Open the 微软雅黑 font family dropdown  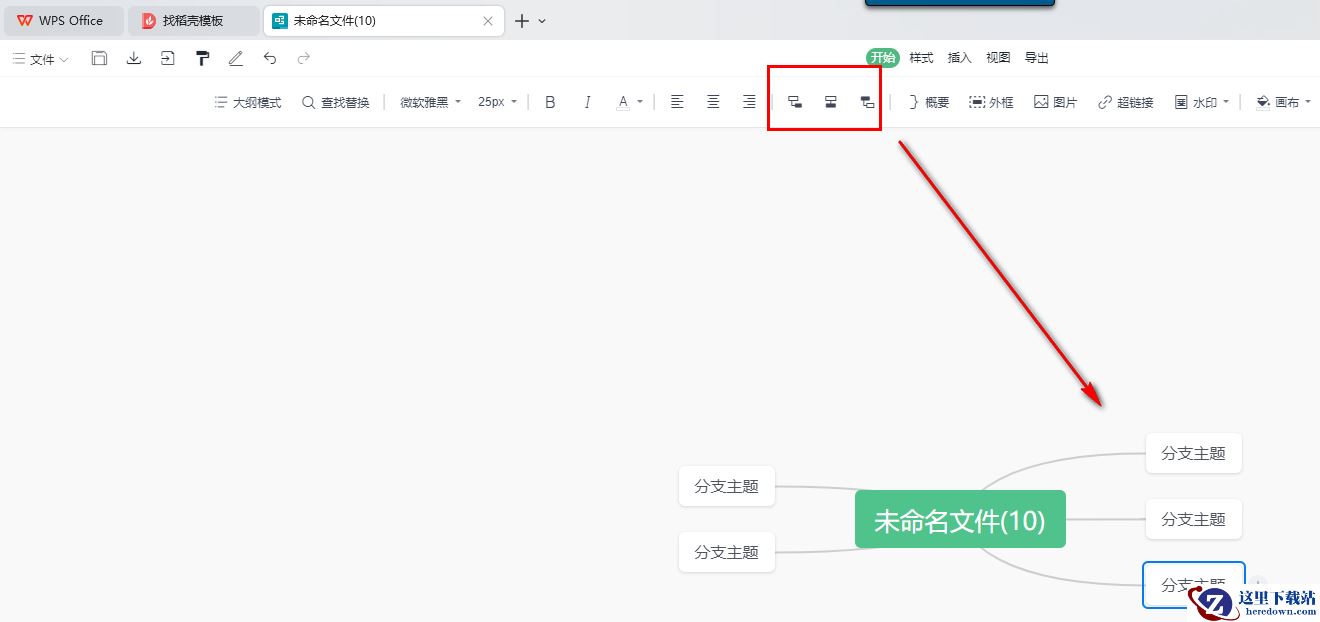[431, 102]
